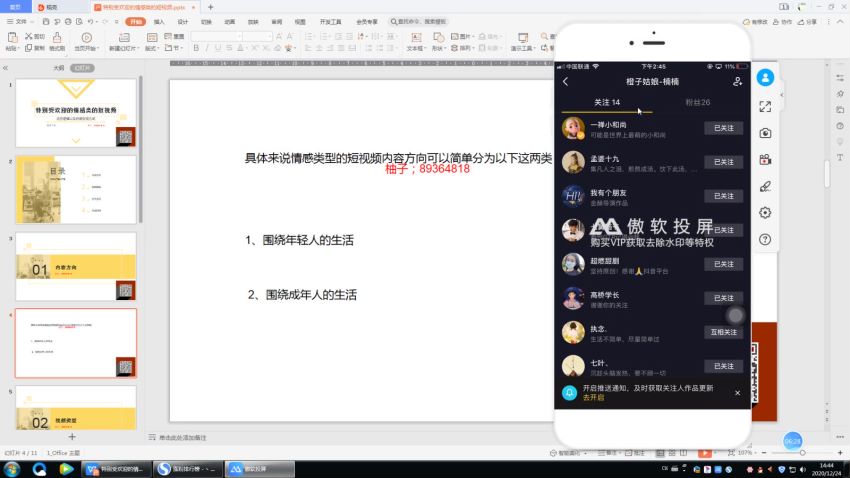This screenshot has height=478, width=850.
Task: Click the print icon in quick toolbar
Action: pyautogui.click(x=68, y=22)
